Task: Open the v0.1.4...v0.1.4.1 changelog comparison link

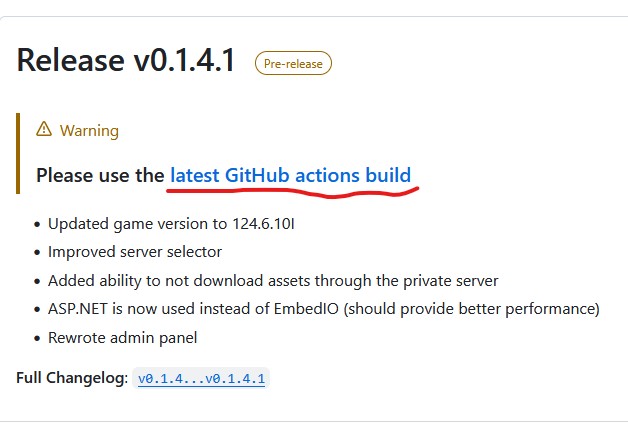Action: tap(201, 378)
